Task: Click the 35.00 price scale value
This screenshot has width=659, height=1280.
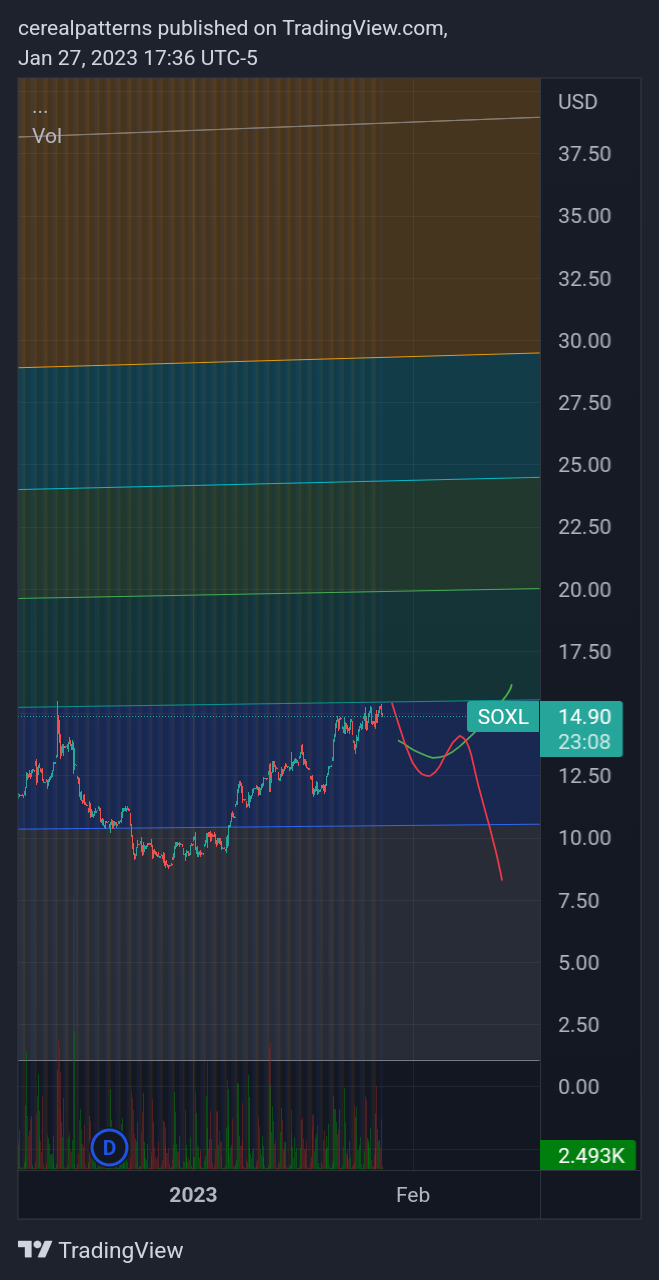Action: (585, 216)
